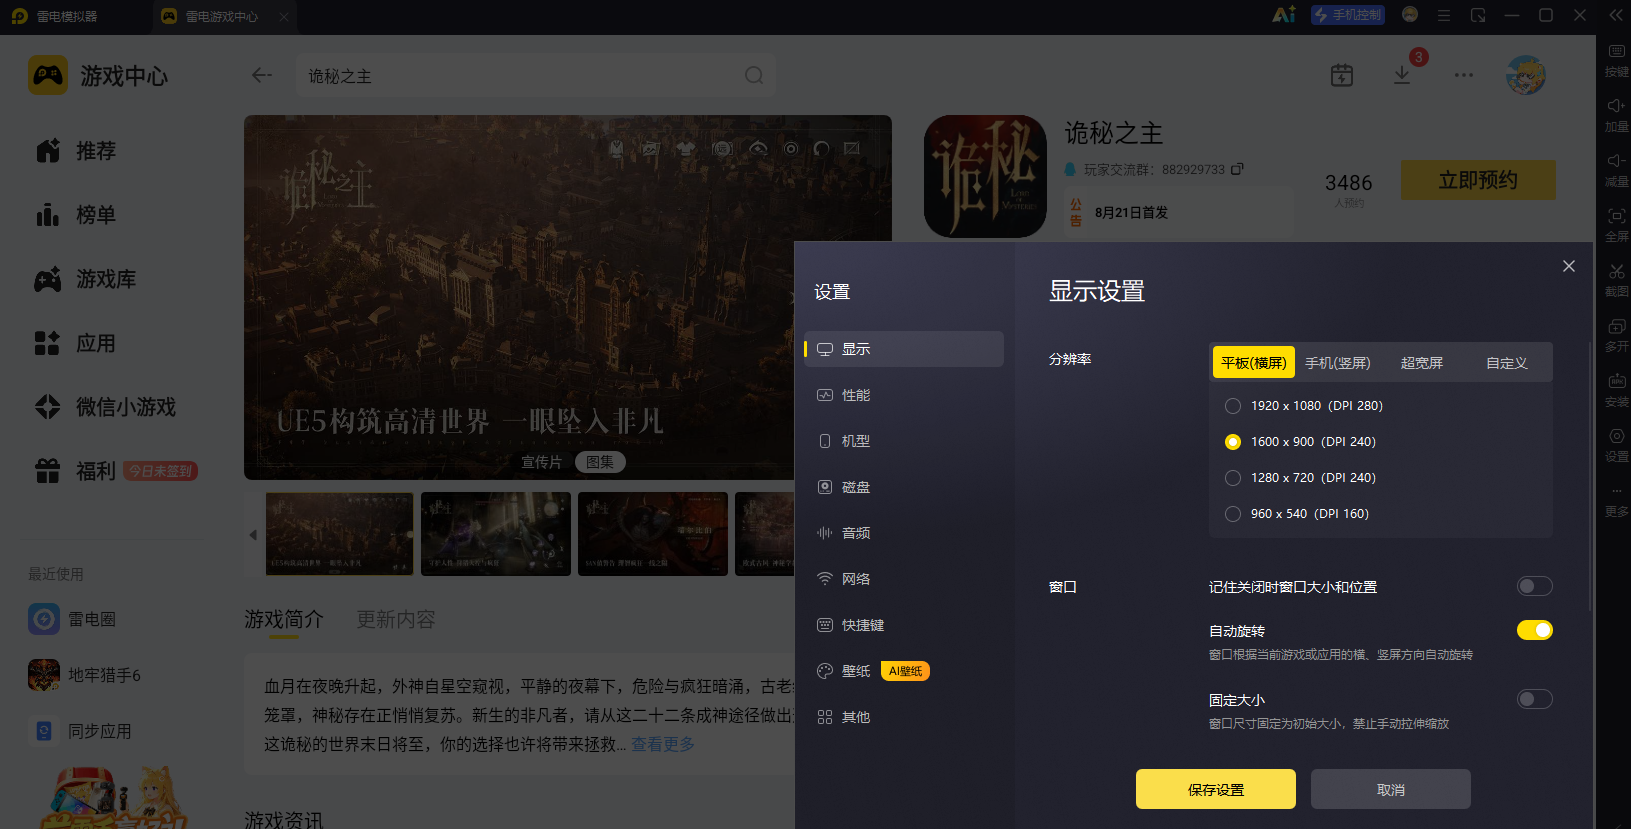Switch to 手机(竖屏) resolution tab
Viewport: 1631px width, 829px height.
[x=1338, y=362]
